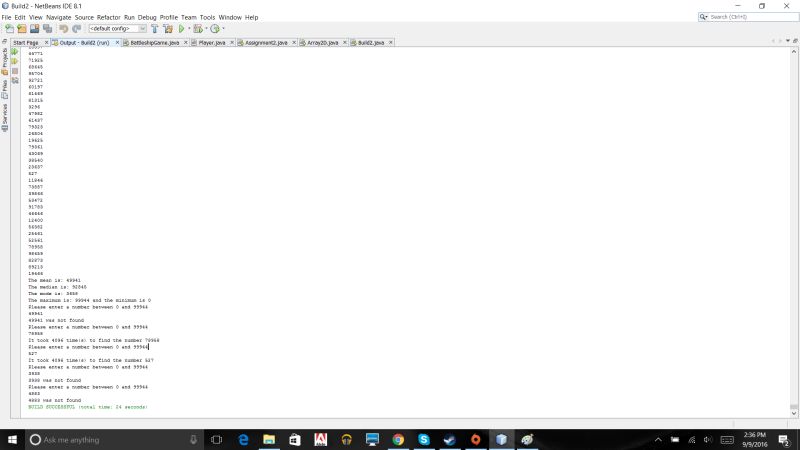This screenshot has height=450, width=800.
Task: Open File Explorer from the taskbar
Action: click(269, 439)
